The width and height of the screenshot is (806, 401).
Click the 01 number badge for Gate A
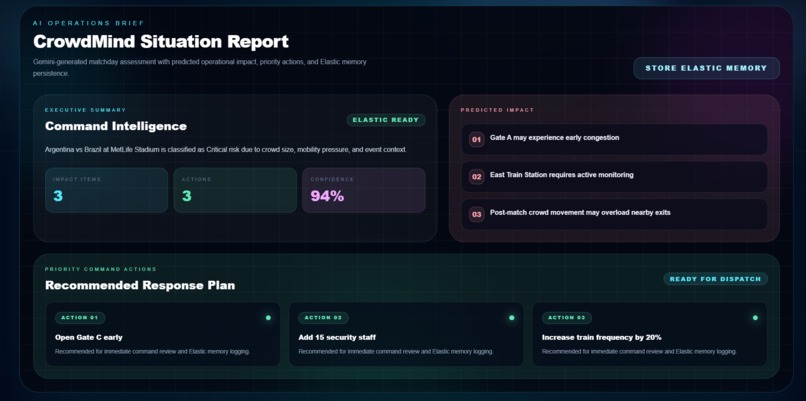tap(477, 139)
